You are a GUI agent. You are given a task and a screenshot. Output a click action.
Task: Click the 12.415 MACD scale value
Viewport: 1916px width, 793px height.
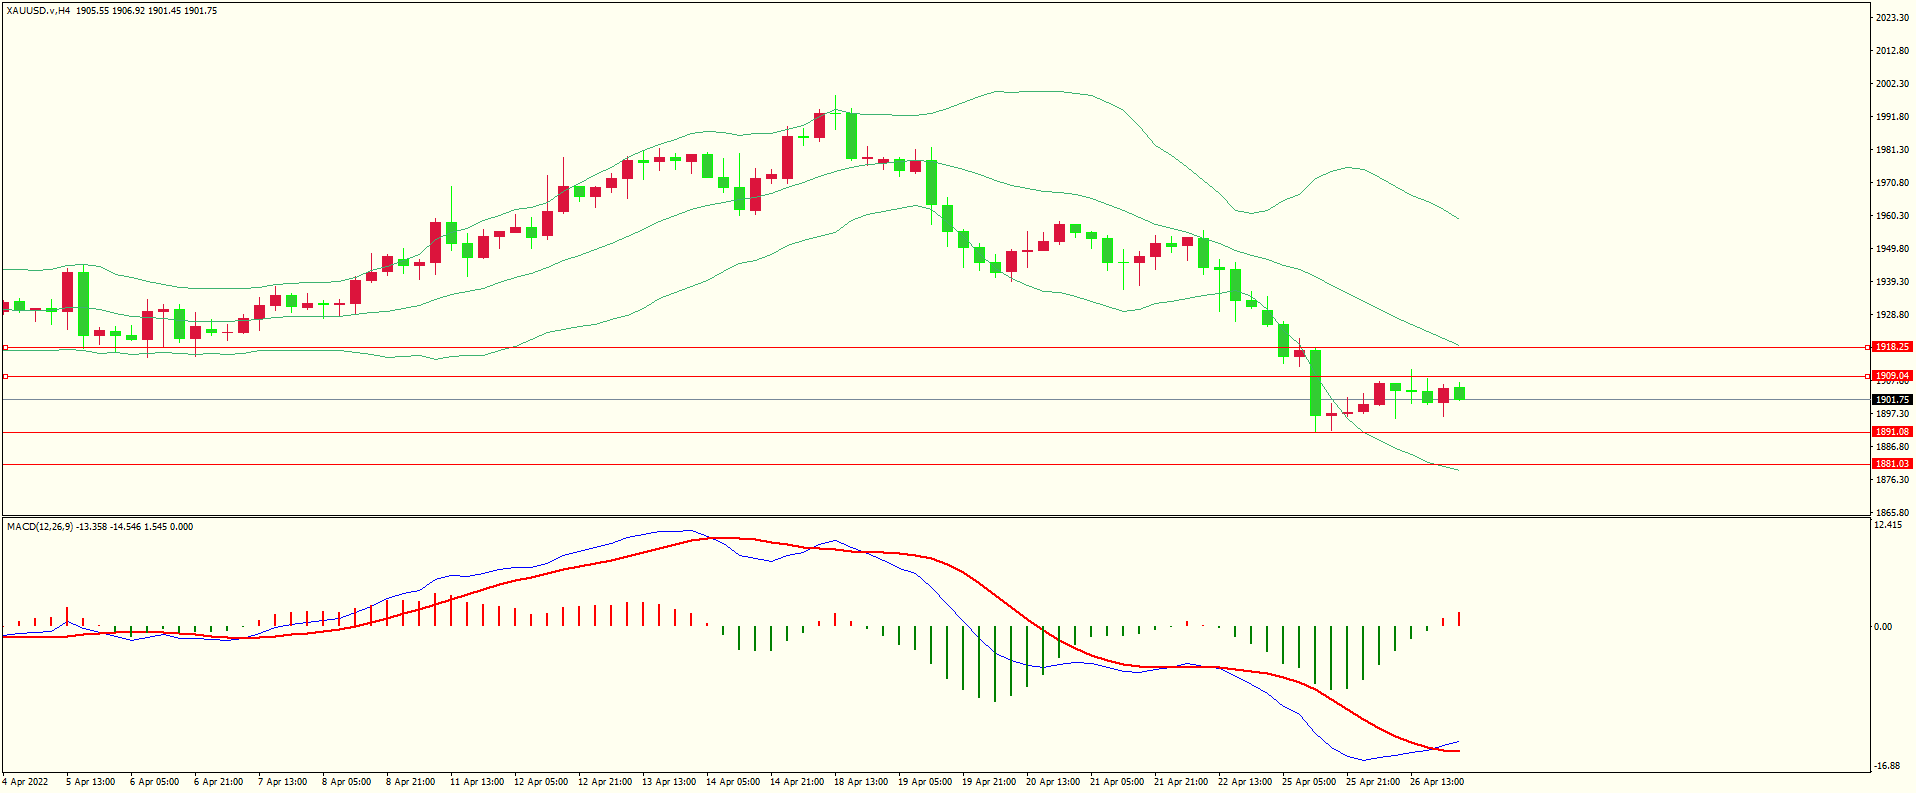point(1888,525)
